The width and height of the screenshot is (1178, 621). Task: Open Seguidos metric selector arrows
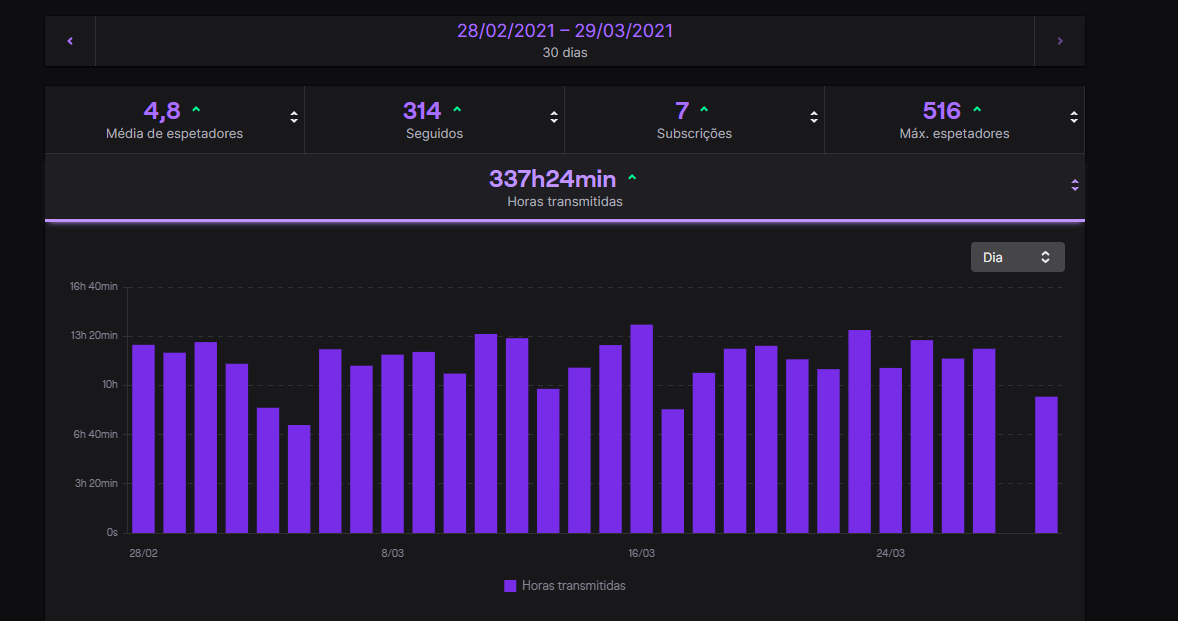click(x=554, y=117)
